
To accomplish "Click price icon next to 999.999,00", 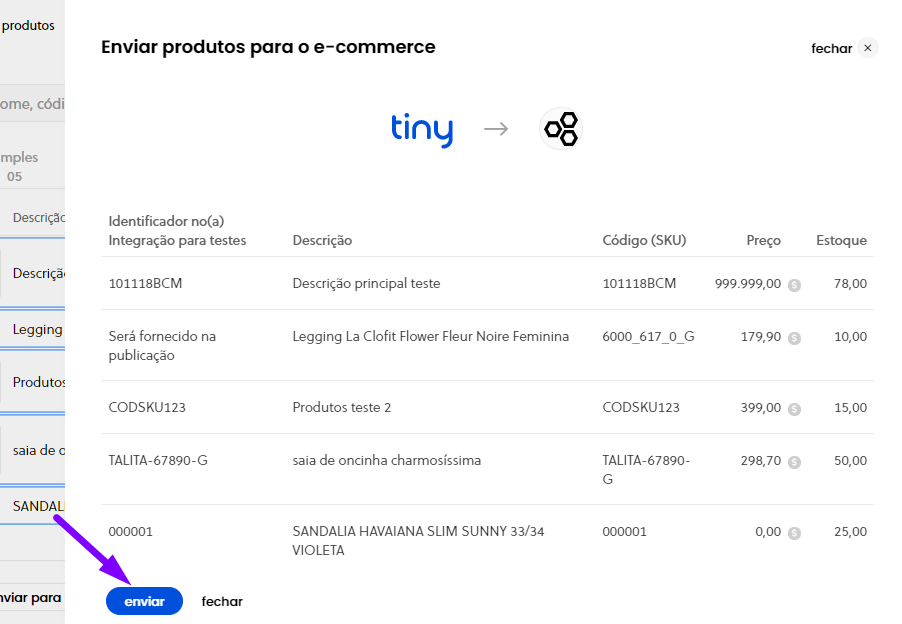I will pos(794,285).
